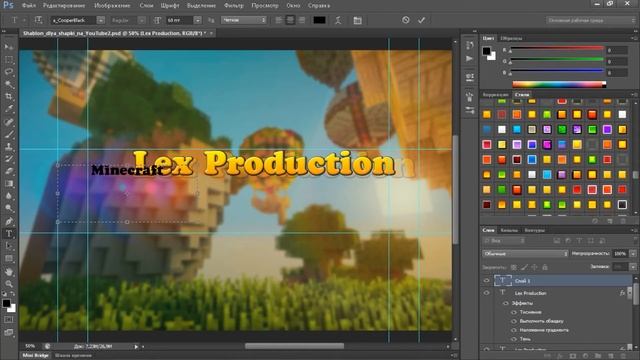Select the Horizontal Type tool
Screen dimensions: 640x360
pyautogui.click(x=9, y=234)
